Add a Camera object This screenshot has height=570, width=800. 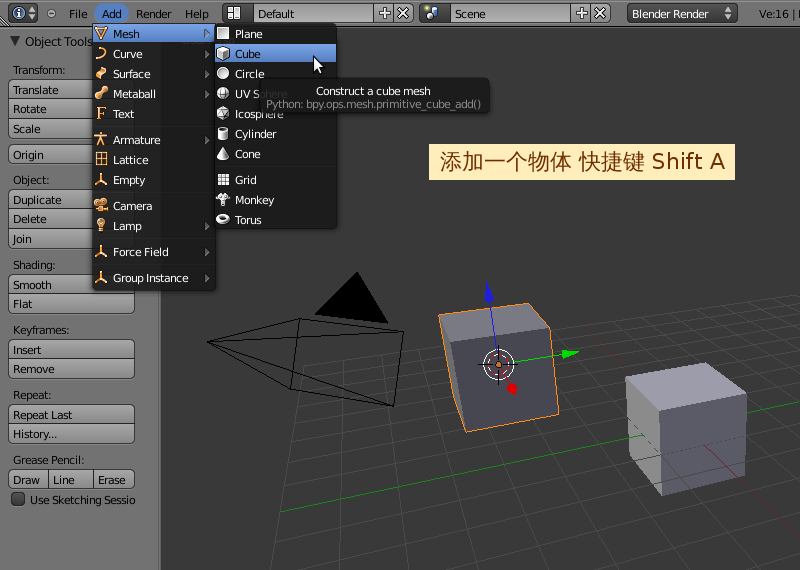point(154,206)
